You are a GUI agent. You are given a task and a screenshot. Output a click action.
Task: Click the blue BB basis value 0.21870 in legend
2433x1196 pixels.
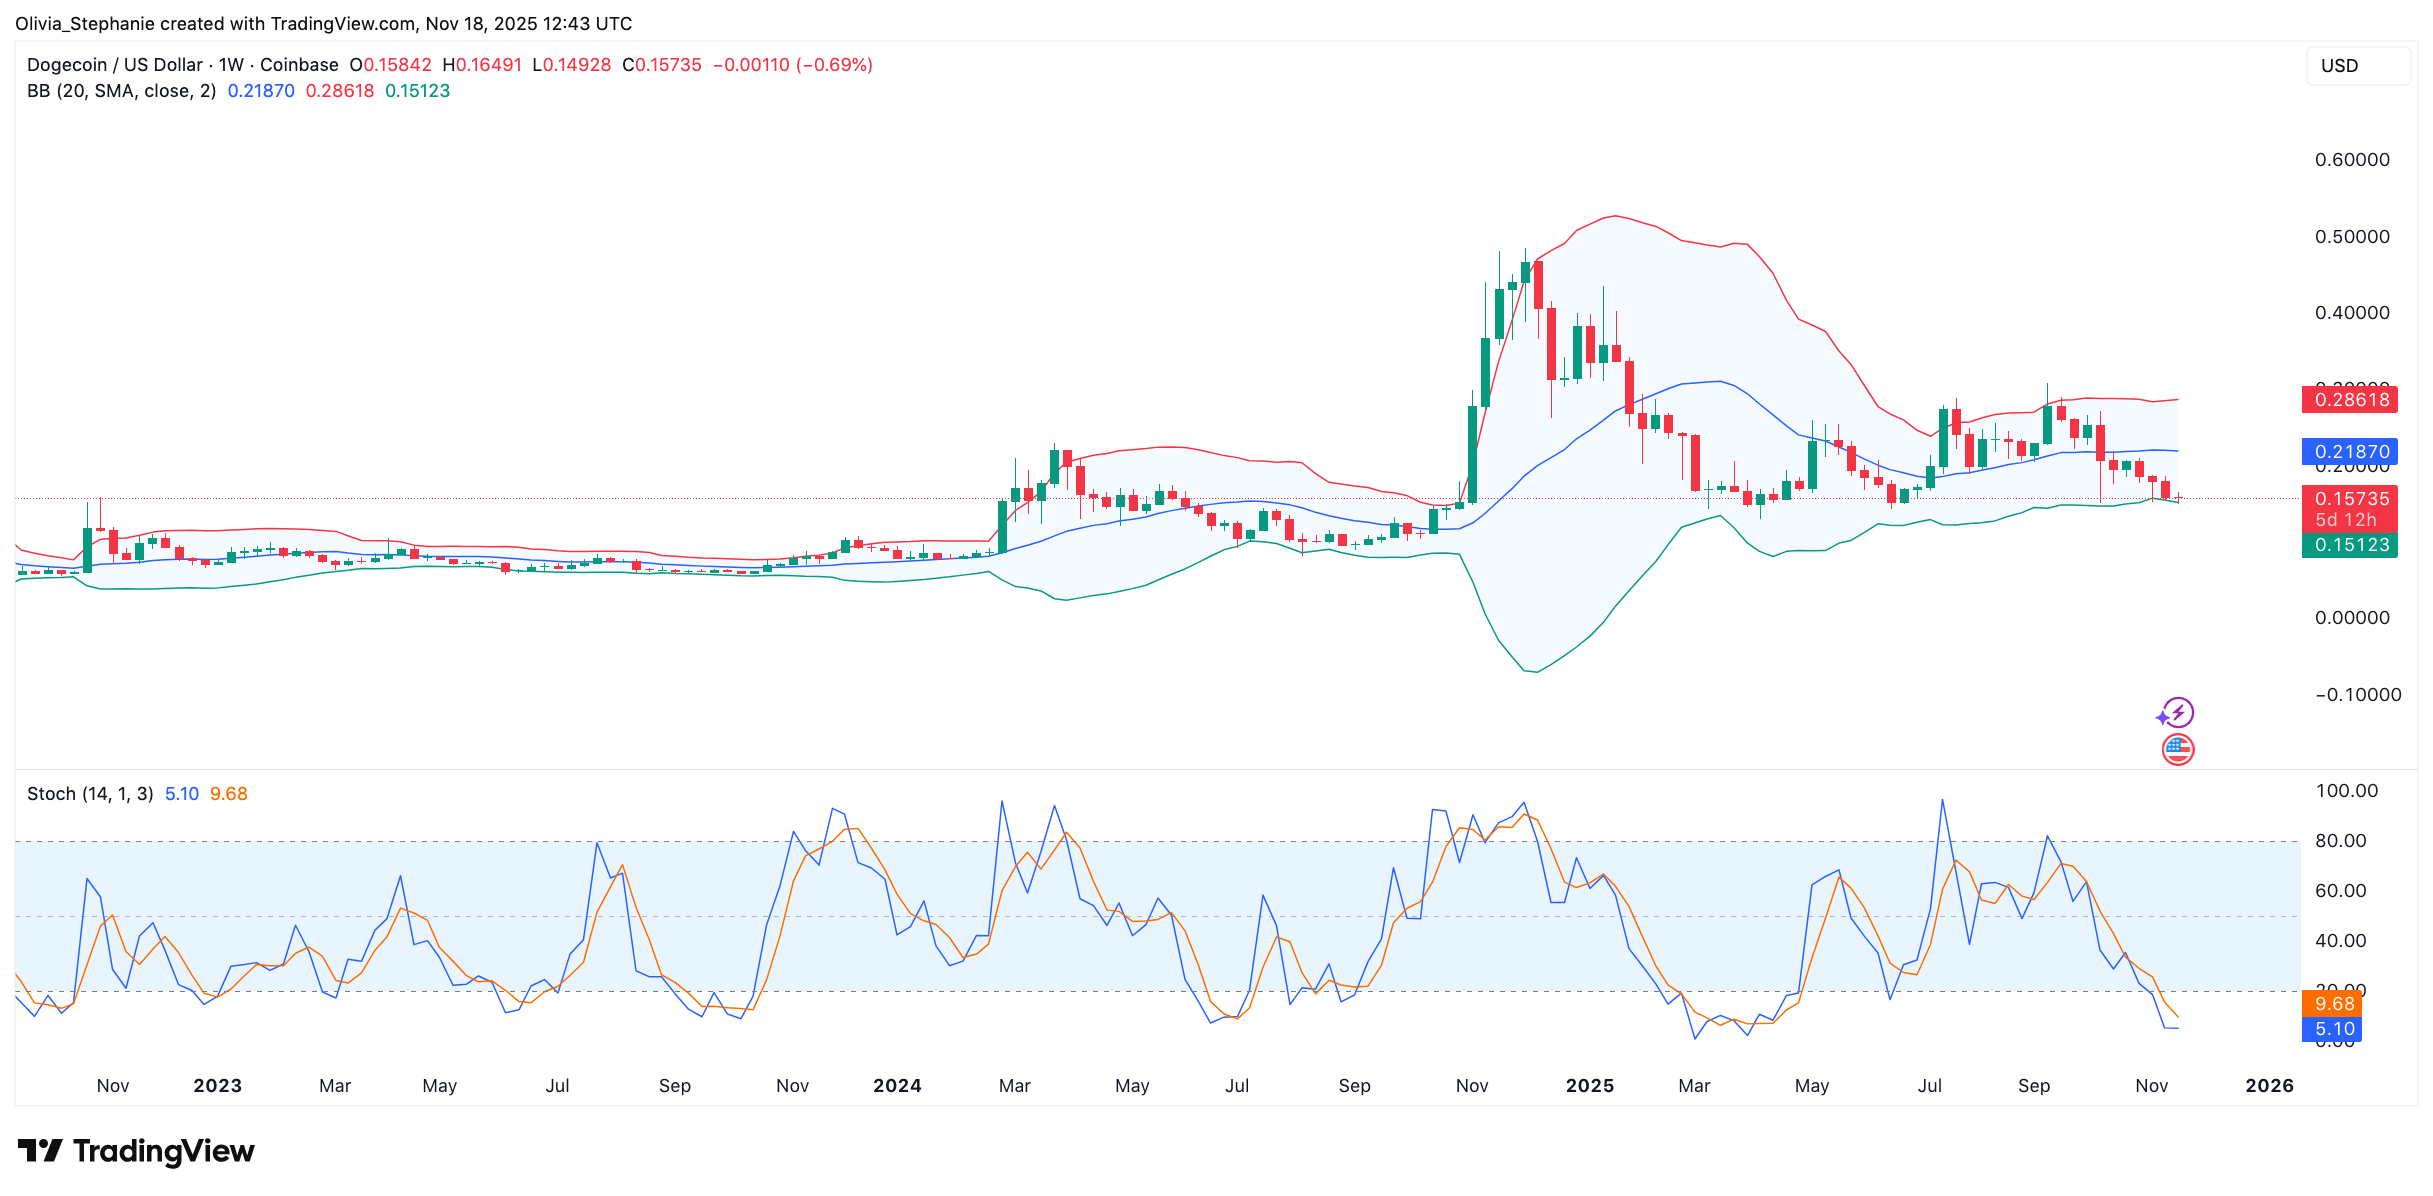tap(260, 90)
